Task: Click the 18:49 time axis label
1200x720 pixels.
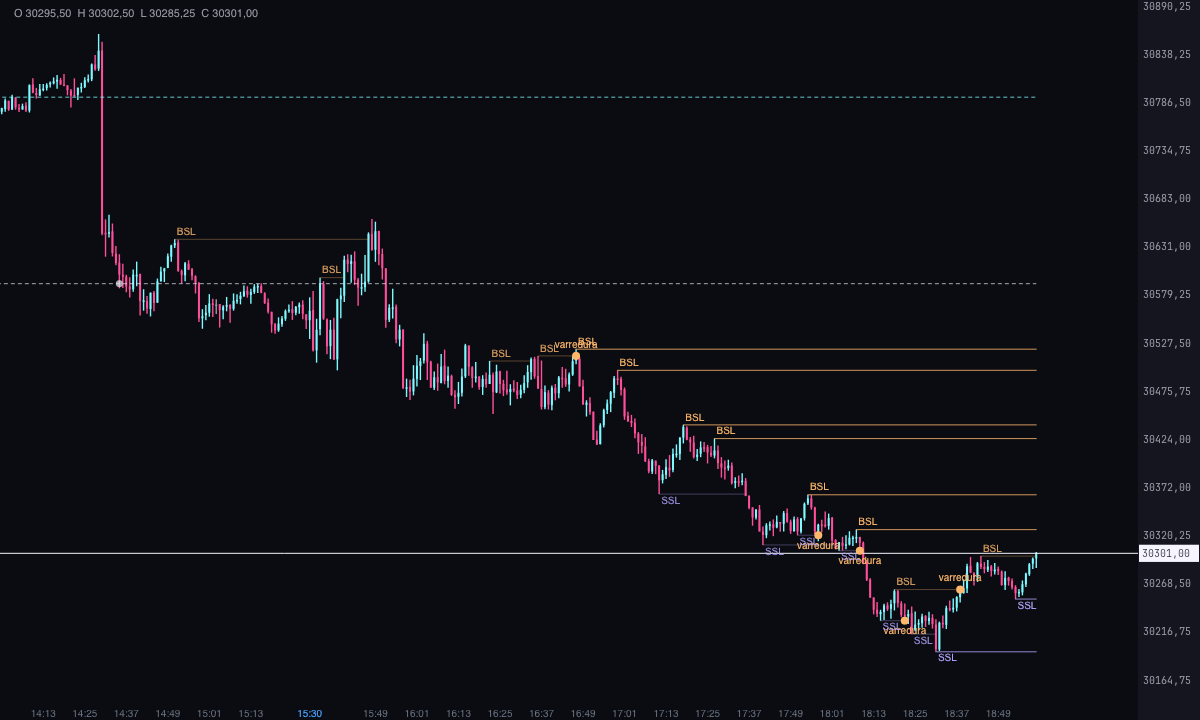Action: click(x=998, y=714)
